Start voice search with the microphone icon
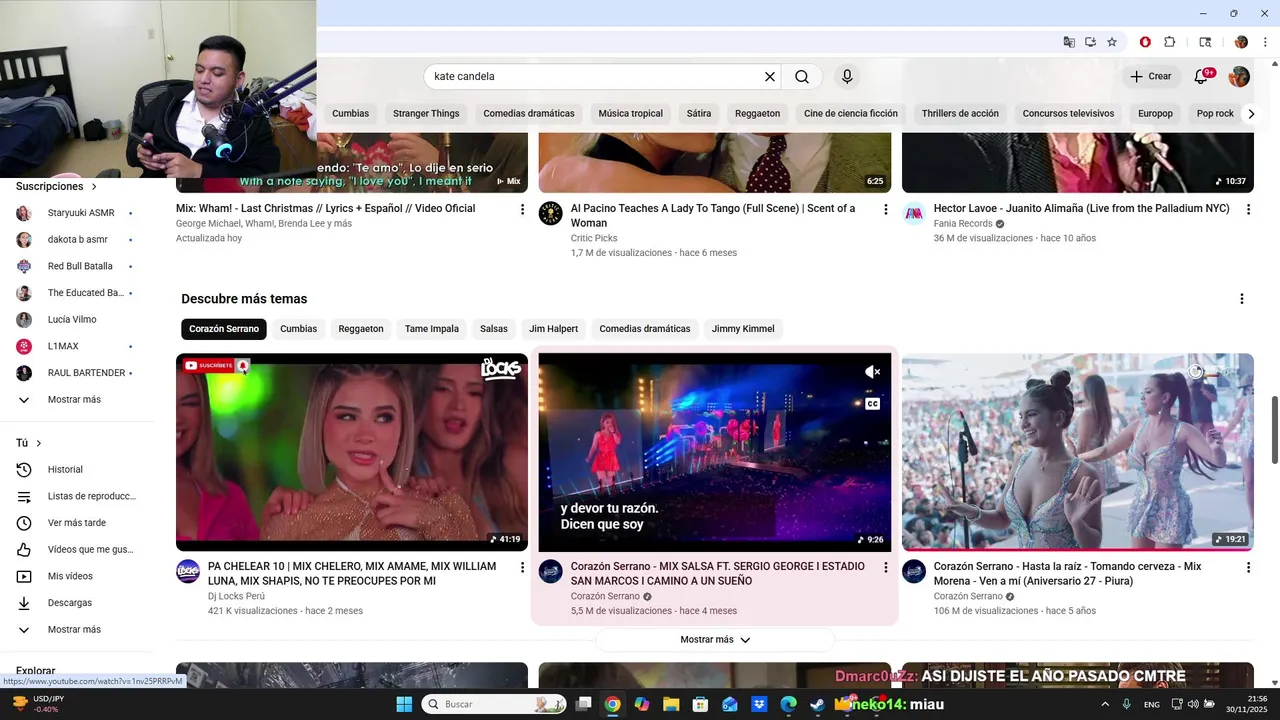 click(847, 77)
